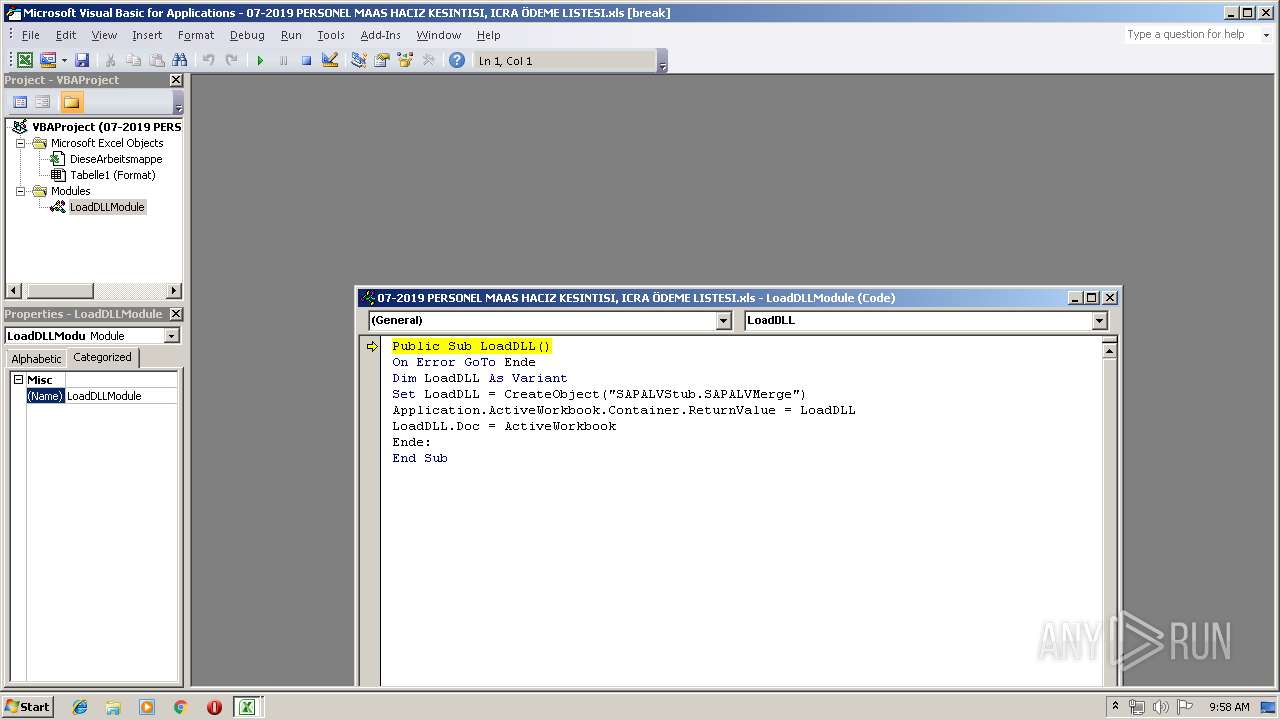Launch Internet Explorer from taskbar
This screenshot has width=1280, height=720.
(x=80, y=707)
